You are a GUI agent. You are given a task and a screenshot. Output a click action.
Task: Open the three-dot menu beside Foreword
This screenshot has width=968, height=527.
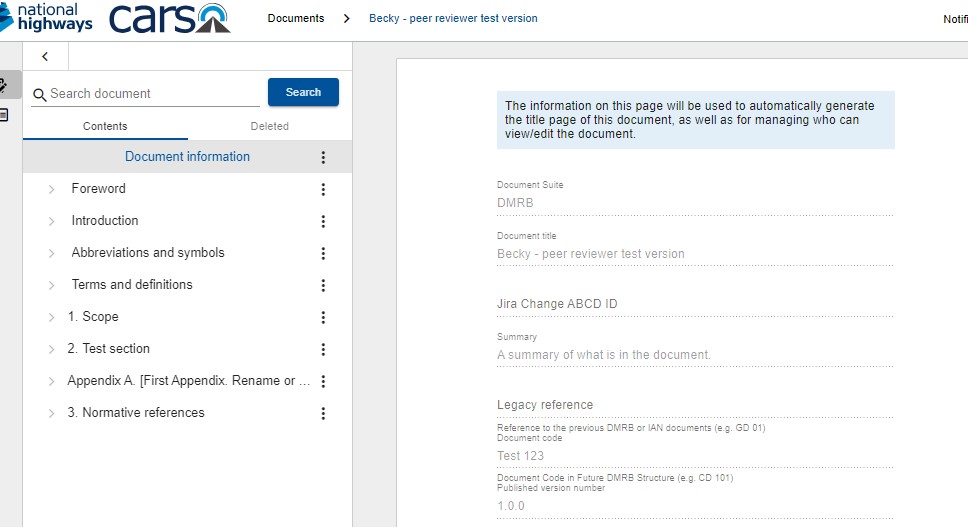click(323, 189)
